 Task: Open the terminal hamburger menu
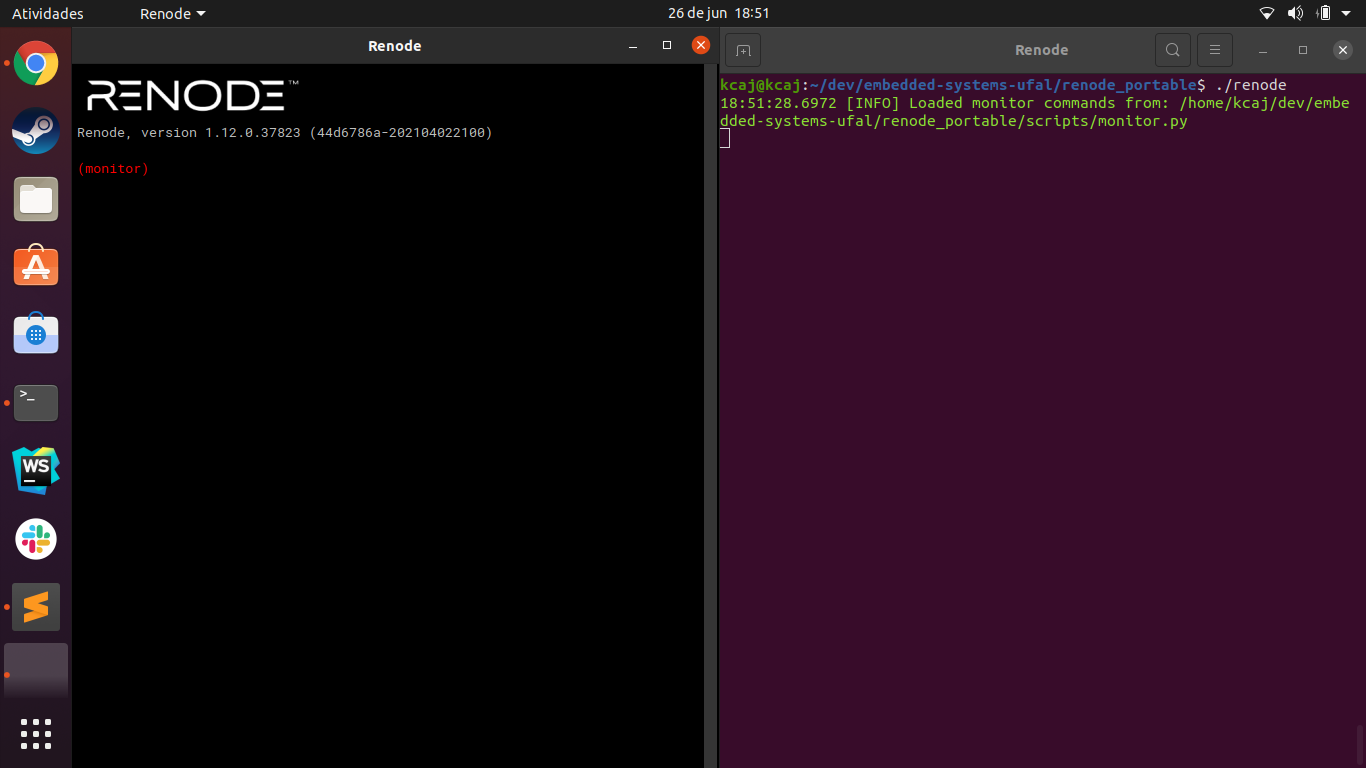pos(1215,50)
